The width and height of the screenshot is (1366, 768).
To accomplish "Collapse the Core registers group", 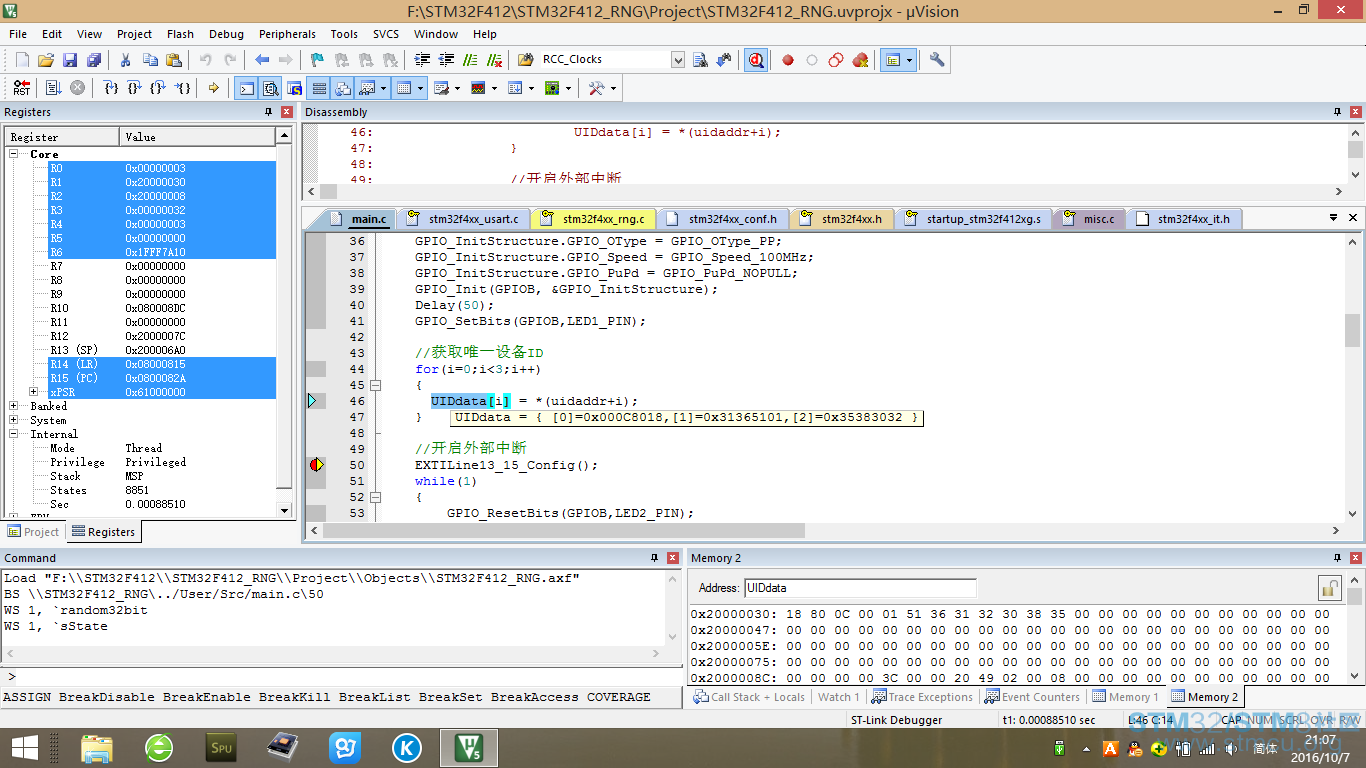I will tap(14, 154).
